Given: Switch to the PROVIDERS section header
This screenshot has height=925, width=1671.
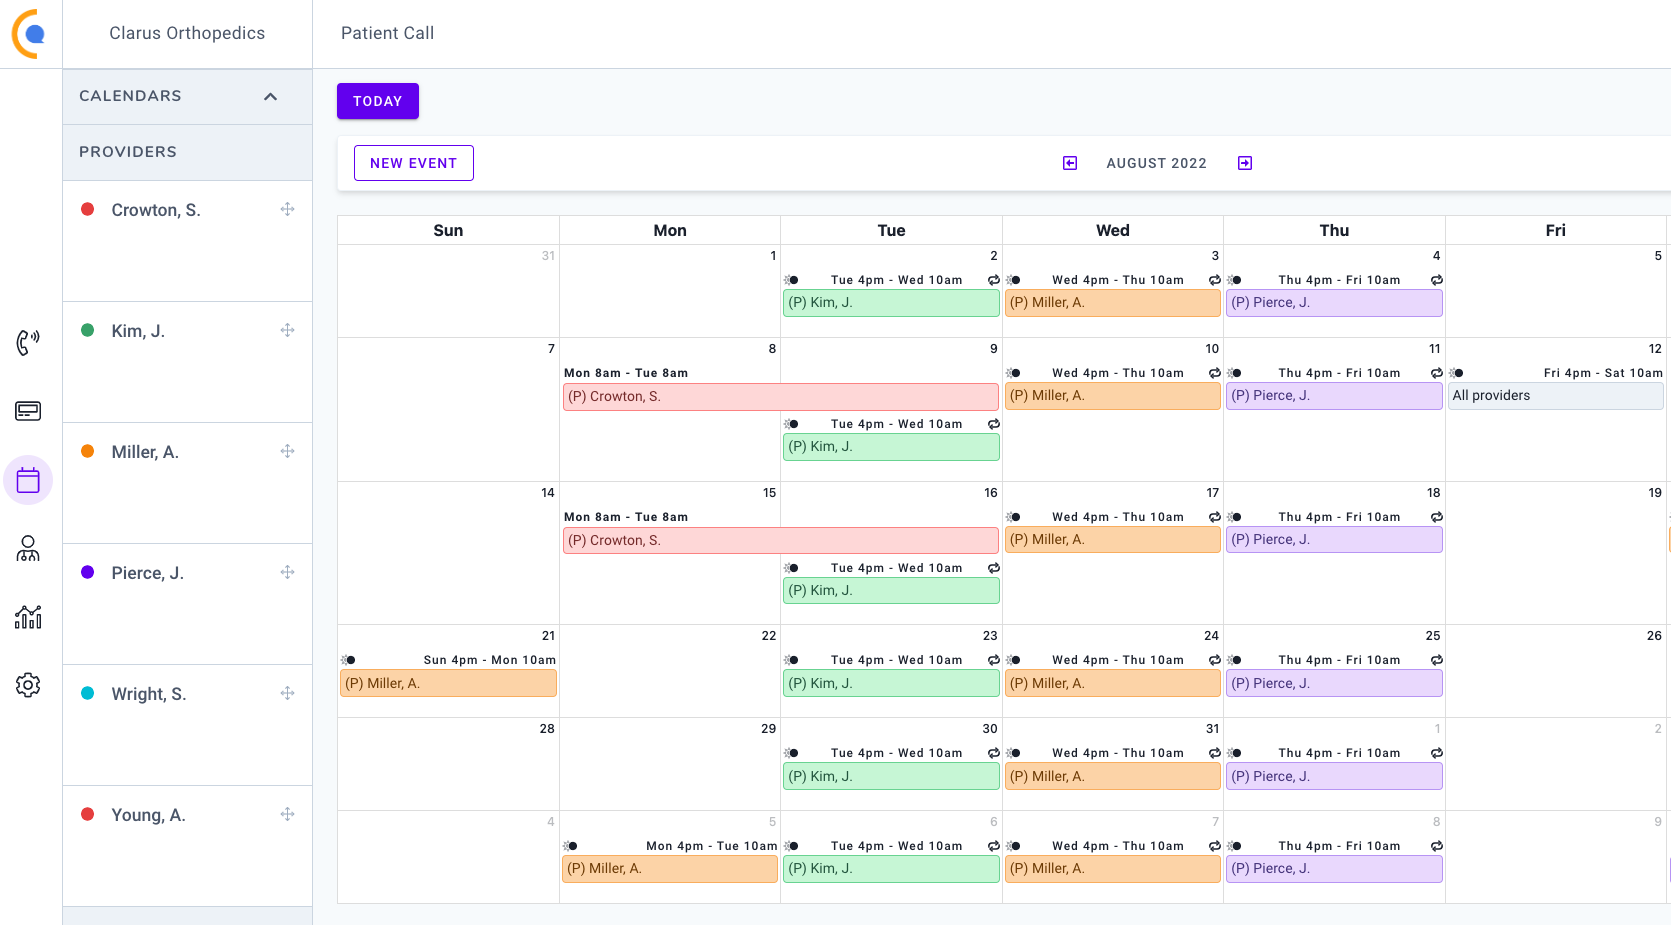Looking at the screenshot, I should pos(128,152).
